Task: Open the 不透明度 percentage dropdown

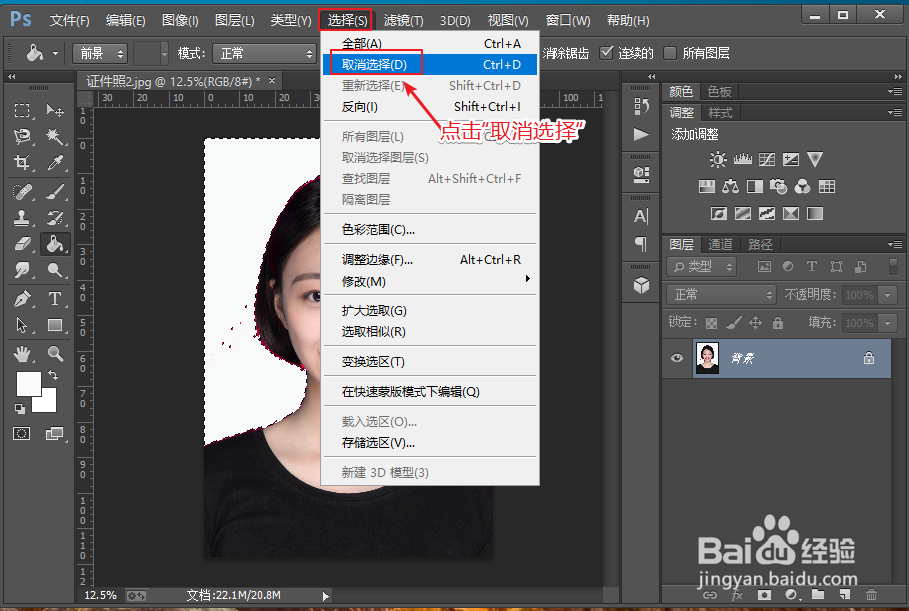Action: [886, 295]
